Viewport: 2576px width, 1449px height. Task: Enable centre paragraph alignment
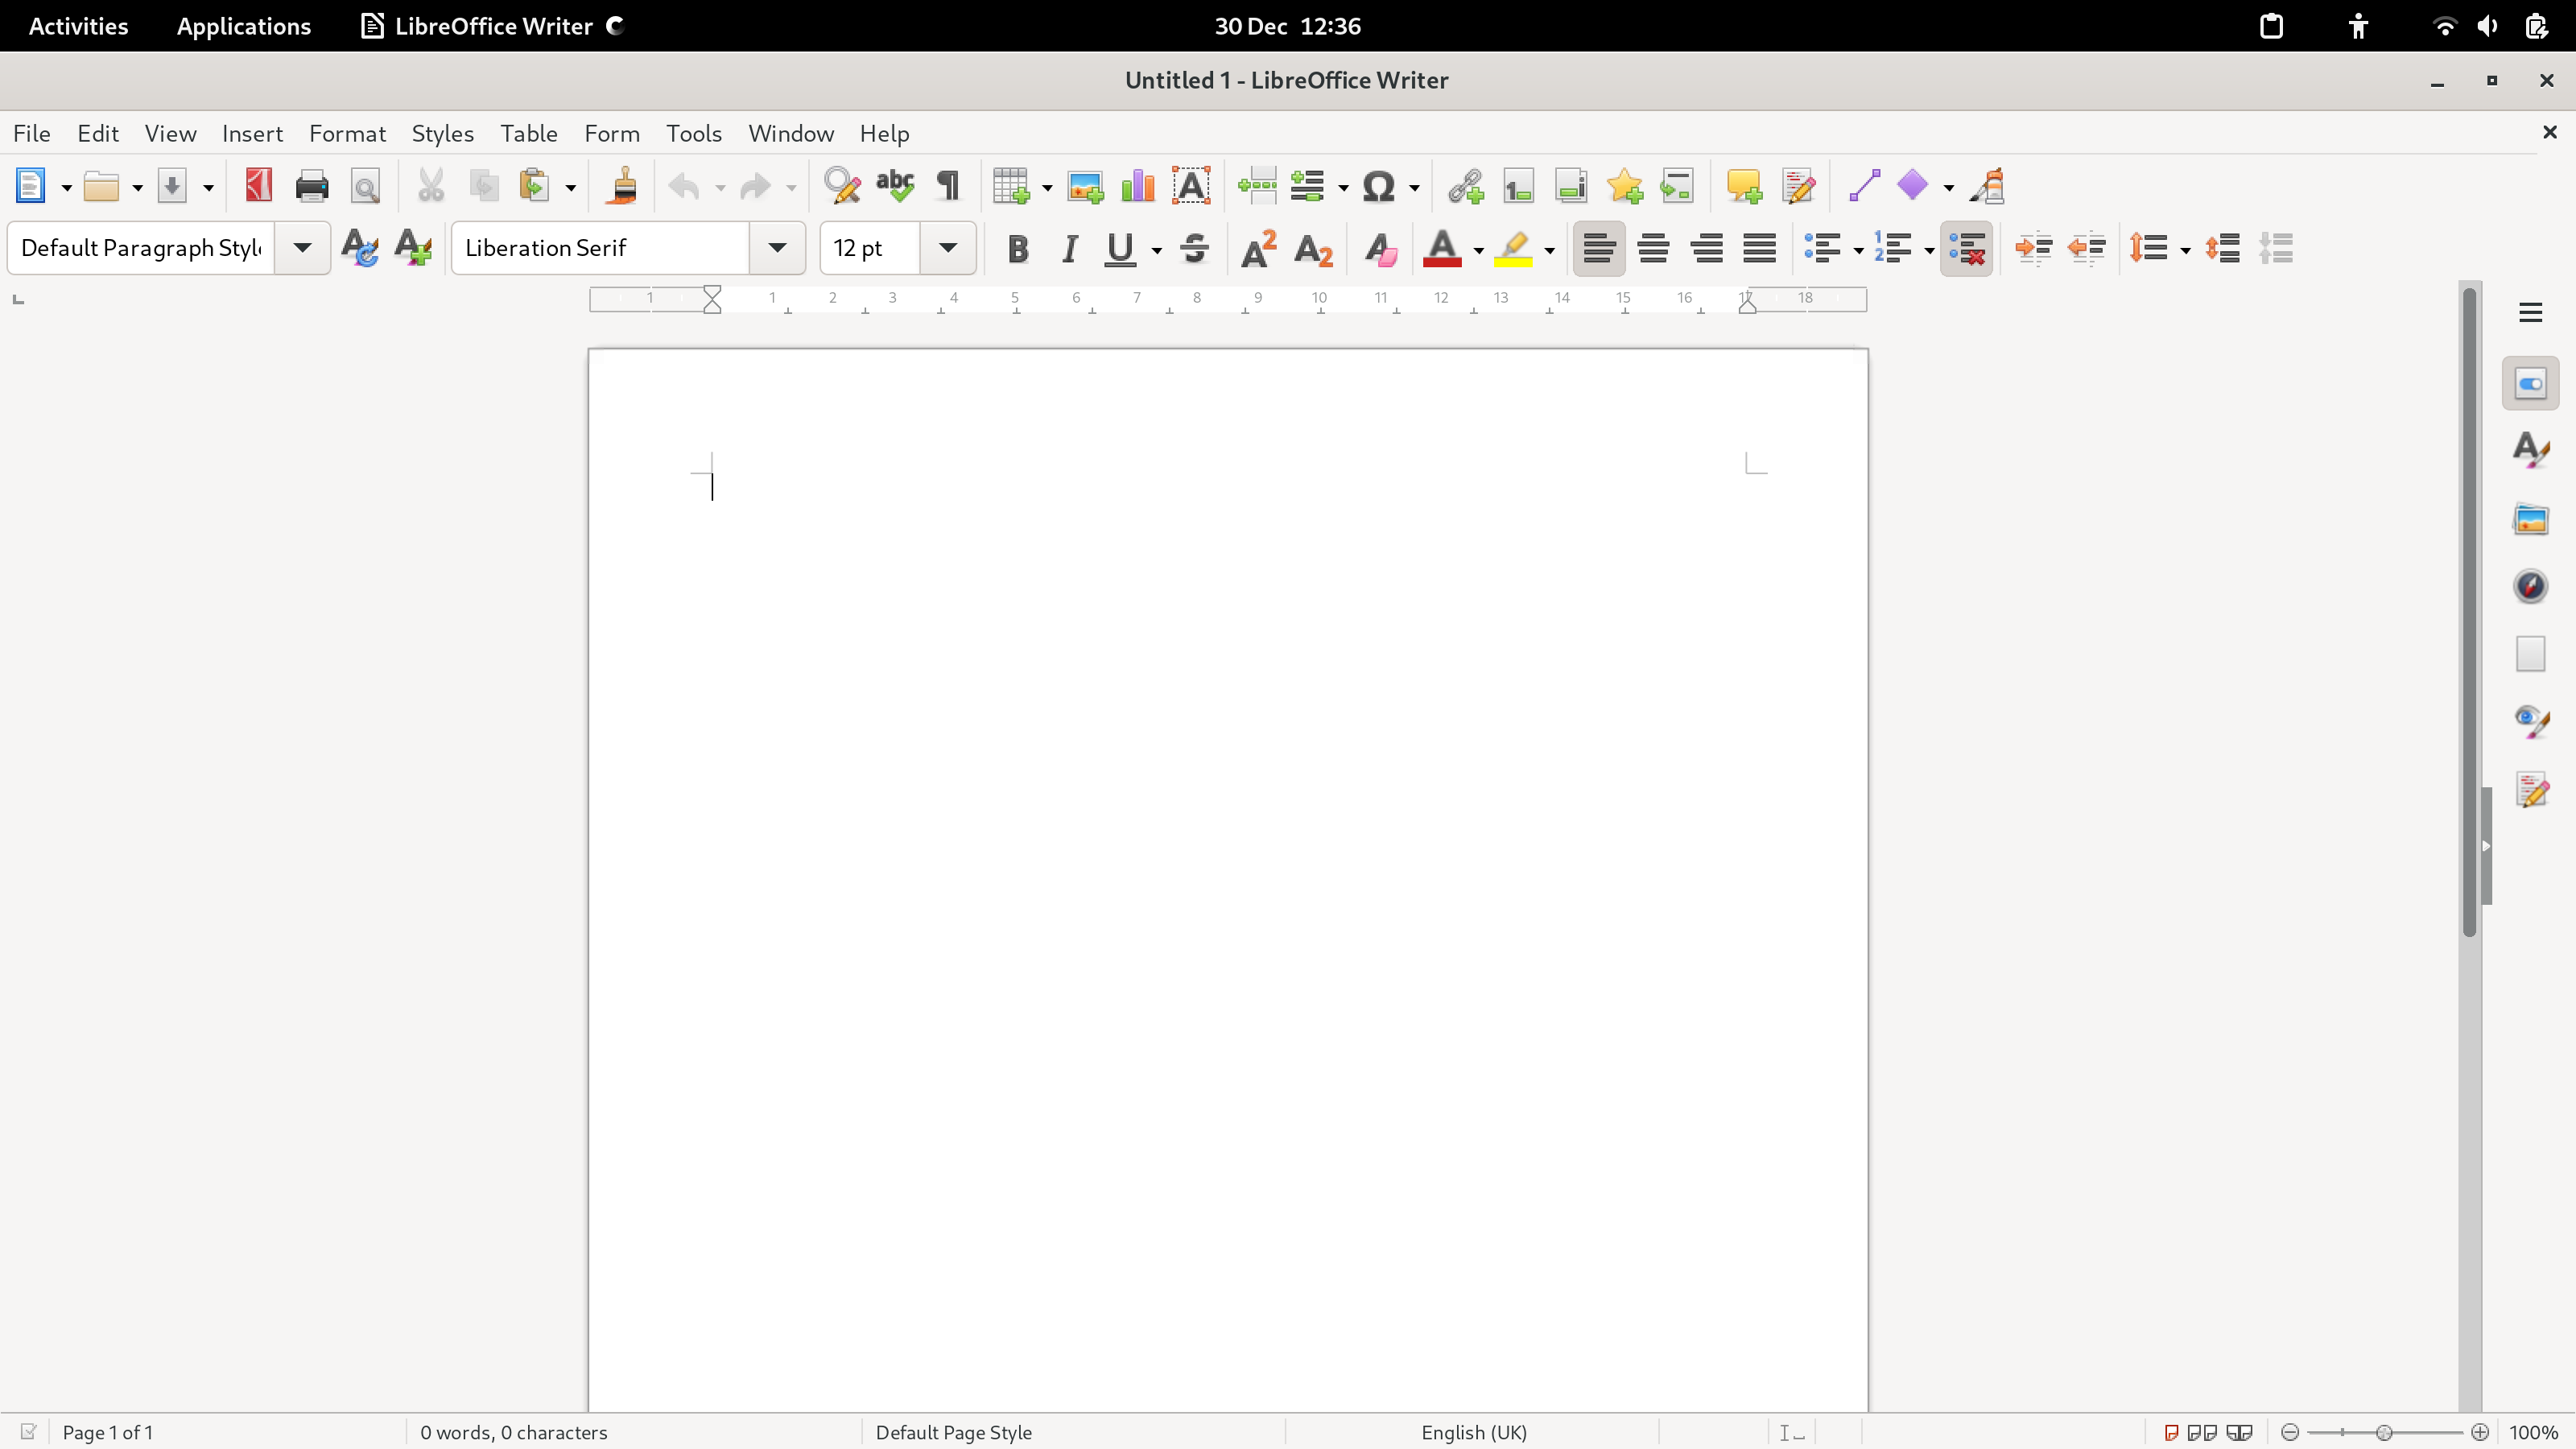1653,248
